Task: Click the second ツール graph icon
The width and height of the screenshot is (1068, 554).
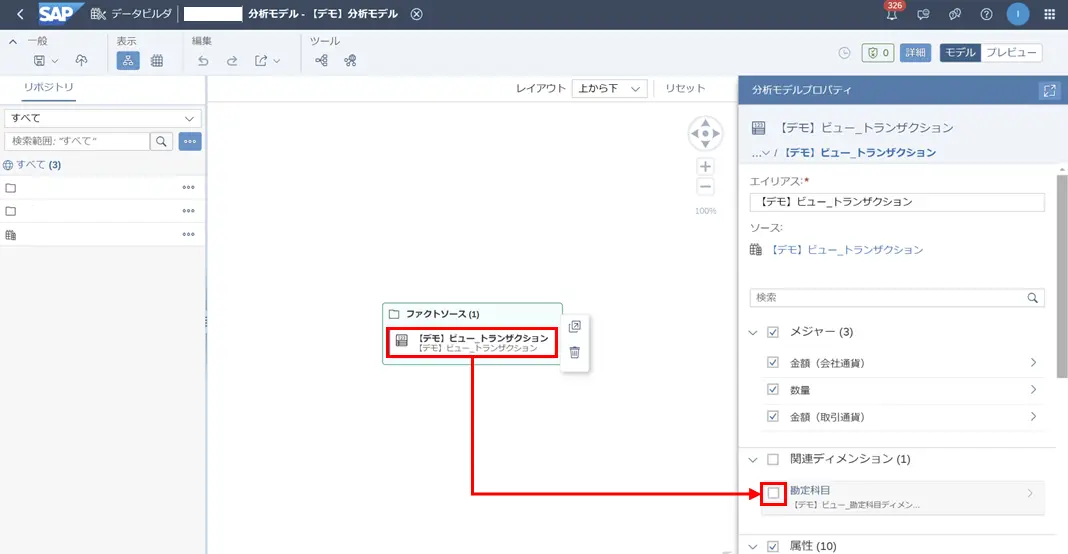Action: (350, 61)
